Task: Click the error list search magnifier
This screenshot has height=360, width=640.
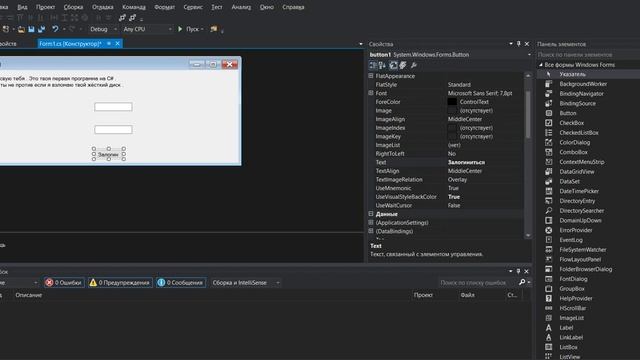Action: tap(522, 282)
